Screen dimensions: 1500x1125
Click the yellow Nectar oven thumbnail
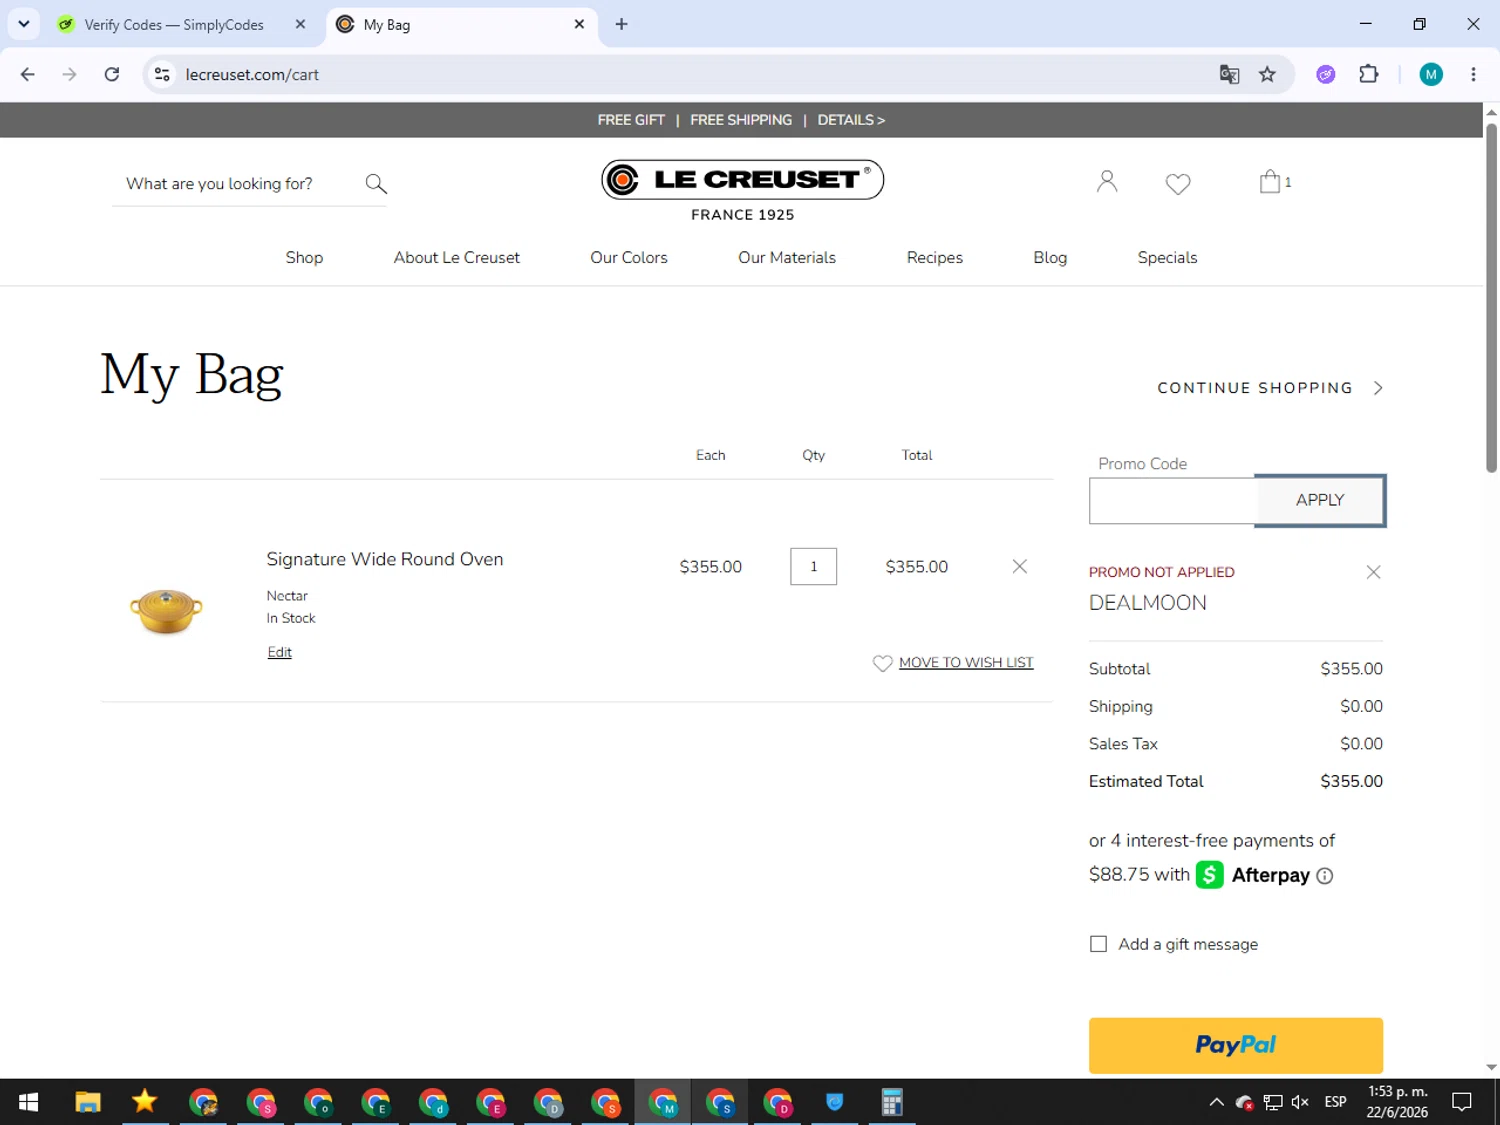(x=166, y=611)
